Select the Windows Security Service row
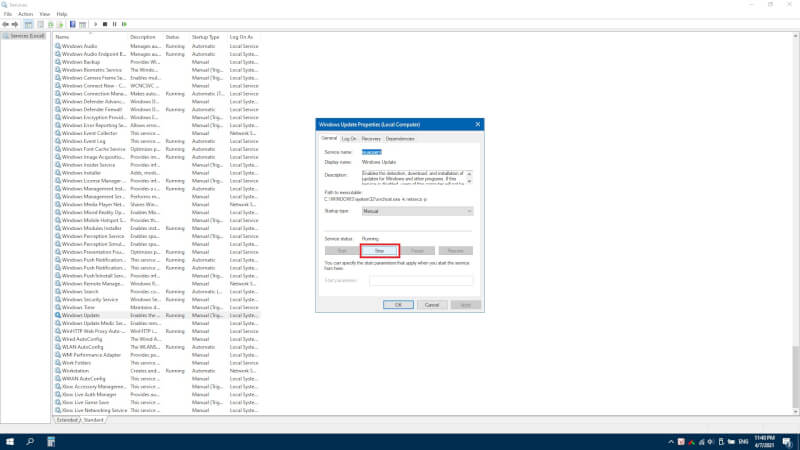Image resolution: width=800 pixels, height=450 pixels. click(x=157, y=299)
